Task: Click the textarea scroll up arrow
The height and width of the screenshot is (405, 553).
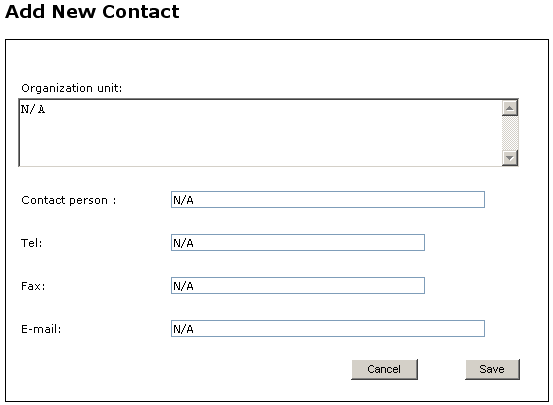Action: click(x=510, y=108)
